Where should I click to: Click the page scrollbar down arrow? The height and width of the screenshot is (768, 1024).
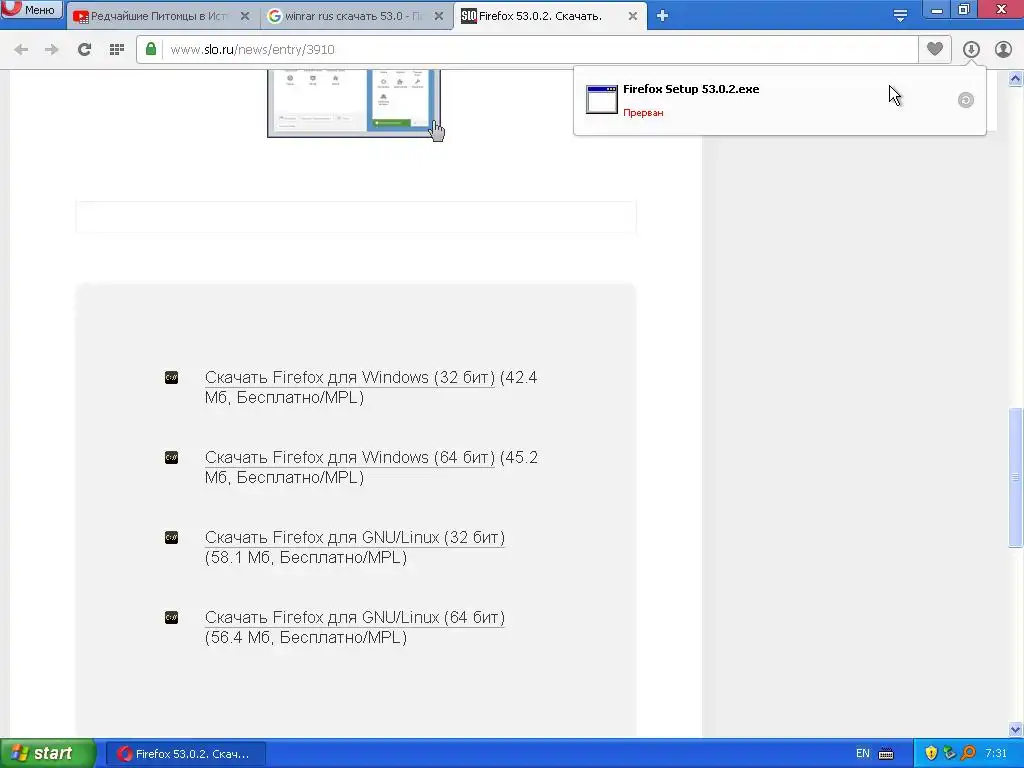coord(1016,729)
